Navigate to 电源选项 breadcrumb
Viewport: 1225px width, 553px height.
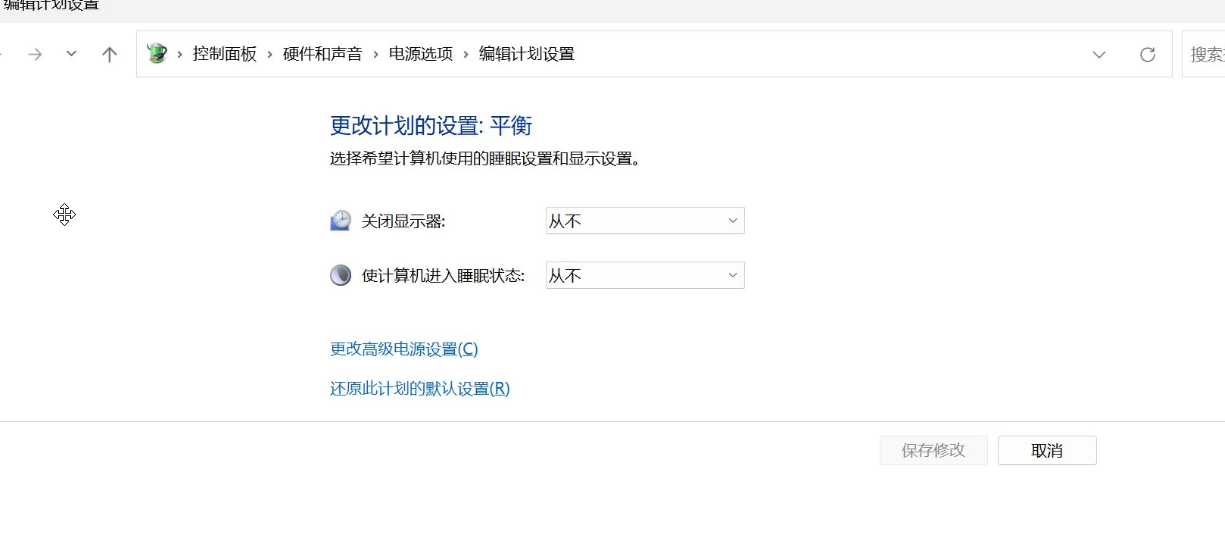[421, 54]
